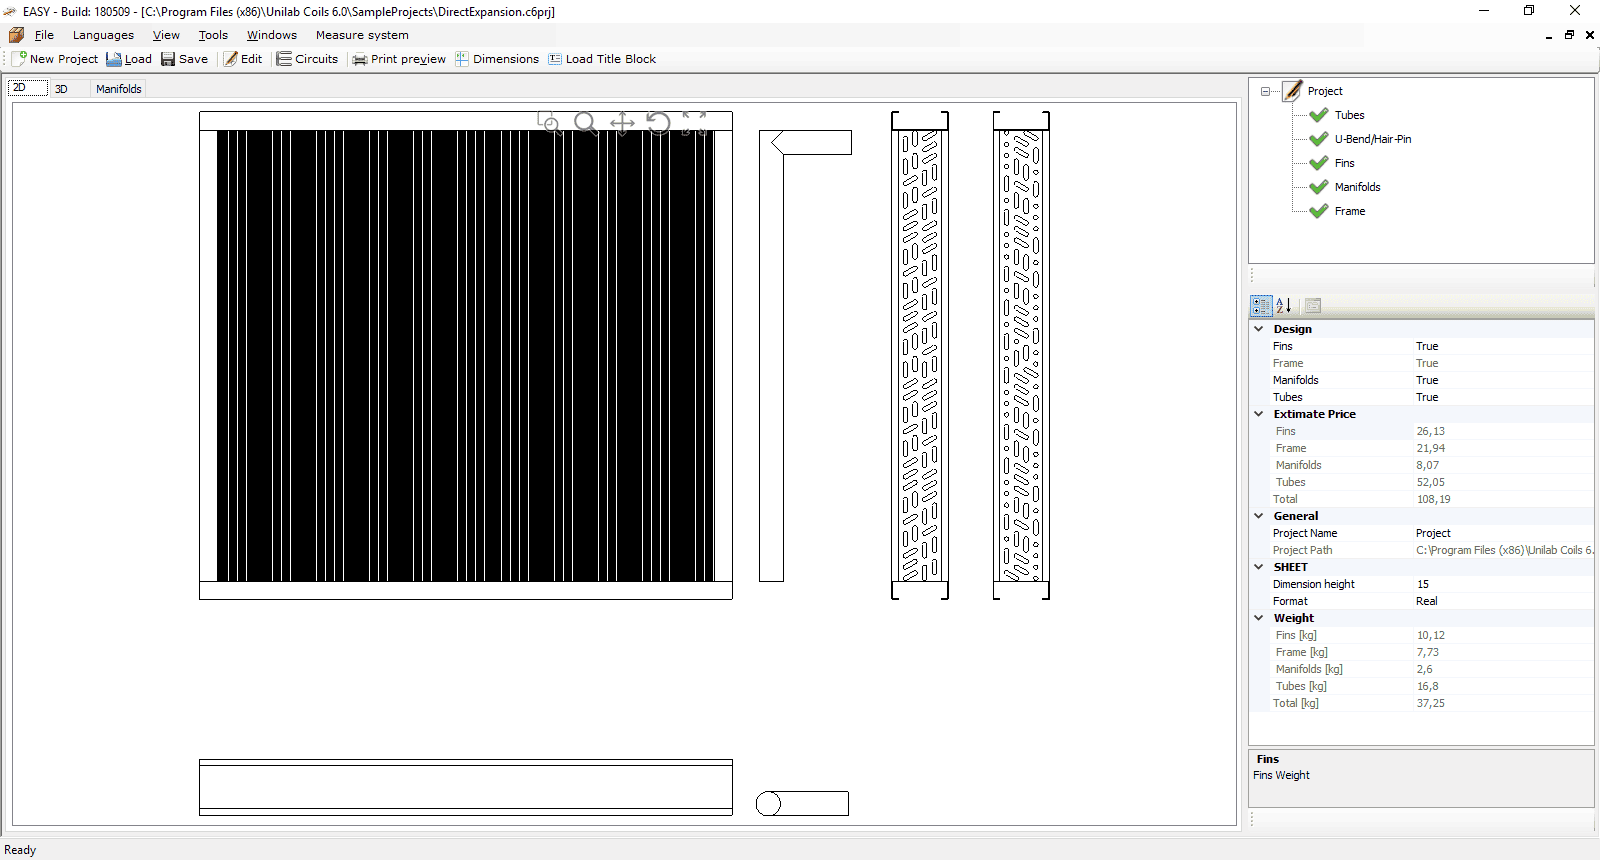Select the Fins True value in Design
This screenshot has height=860, width=1600.
1427,346
